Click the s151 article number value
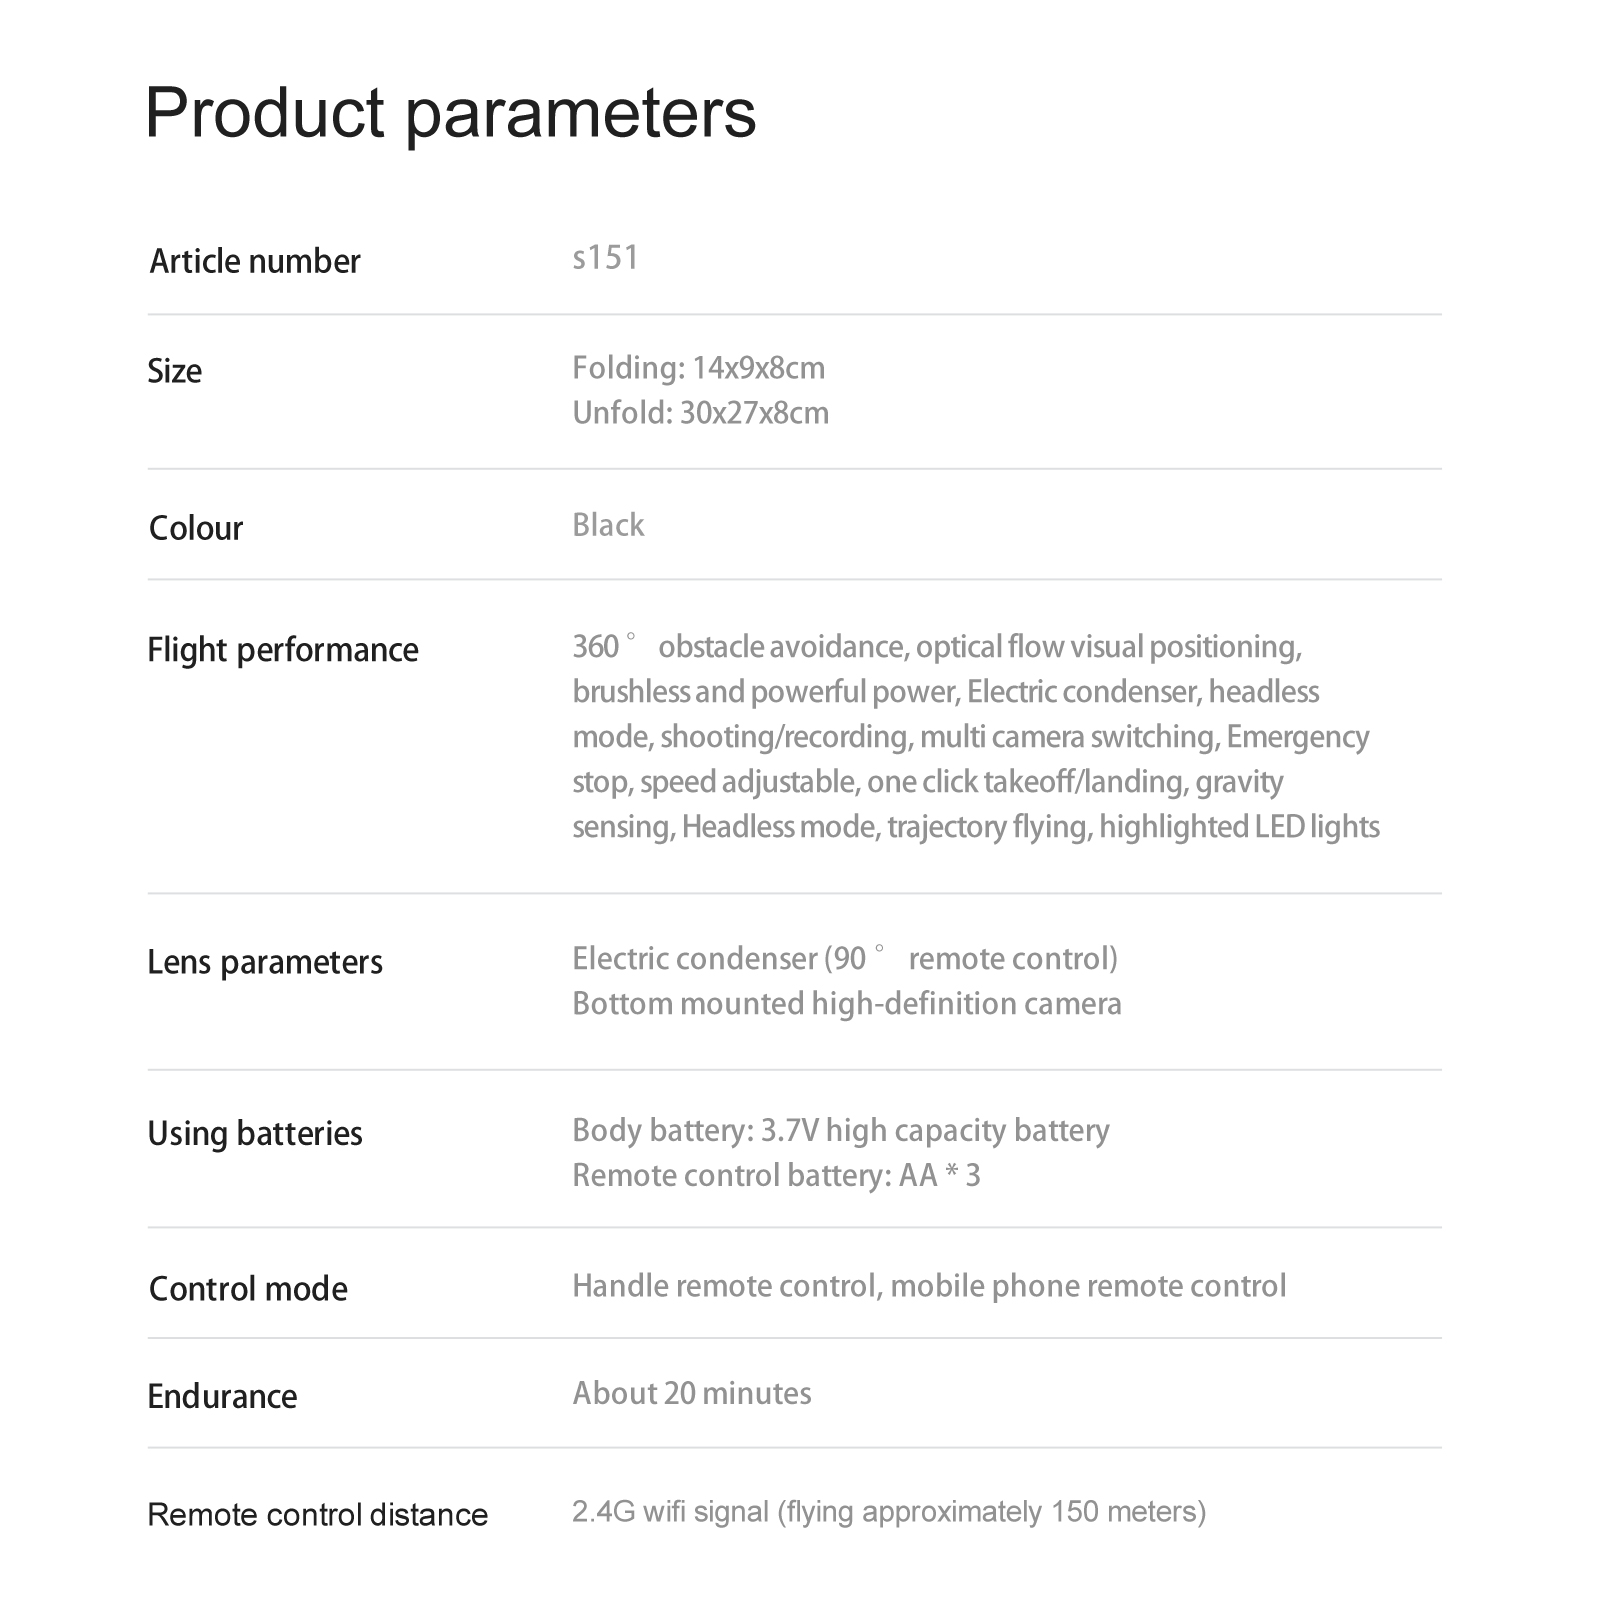The width and height of the screenshot is (1600, 1600). 605,258
